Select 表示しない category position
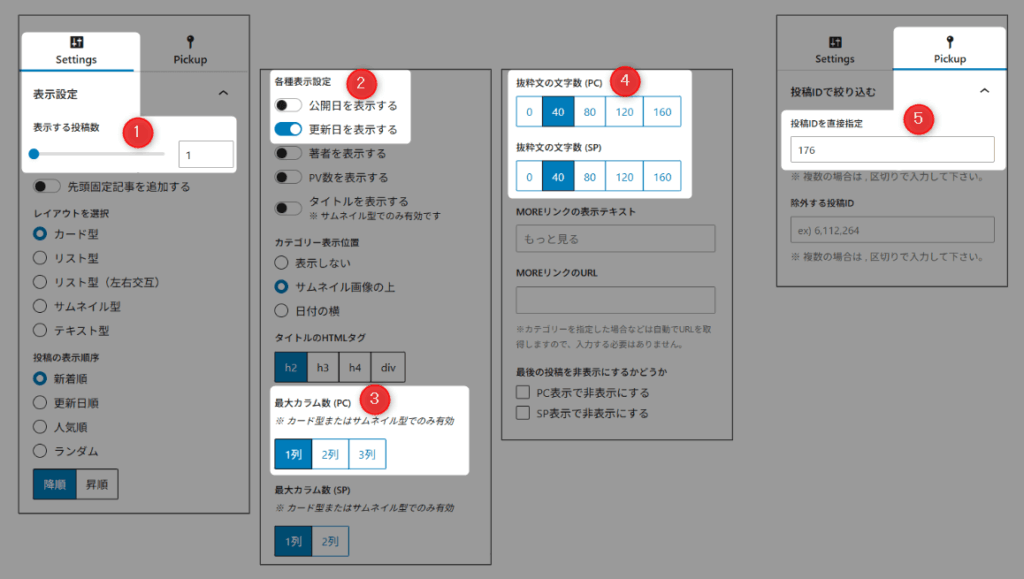The height and width of the screenshot is (579, 1024). [x=281, y=262]
